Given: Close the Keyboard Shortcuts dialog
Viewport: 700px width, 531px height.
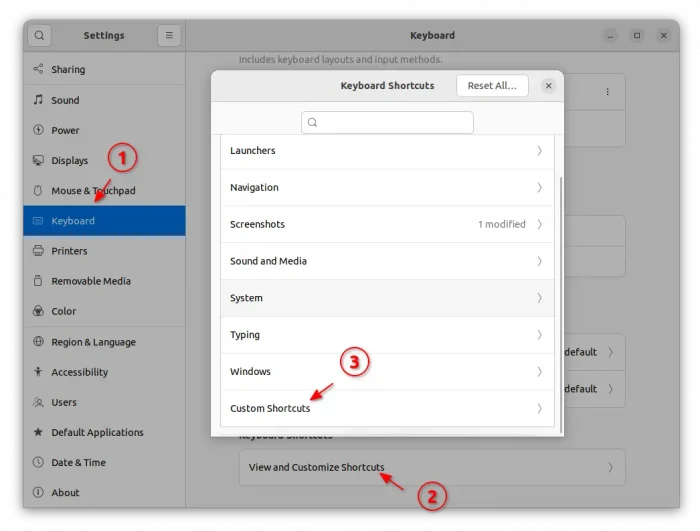Looking at the screenshot, I should [x=548, y=86].
